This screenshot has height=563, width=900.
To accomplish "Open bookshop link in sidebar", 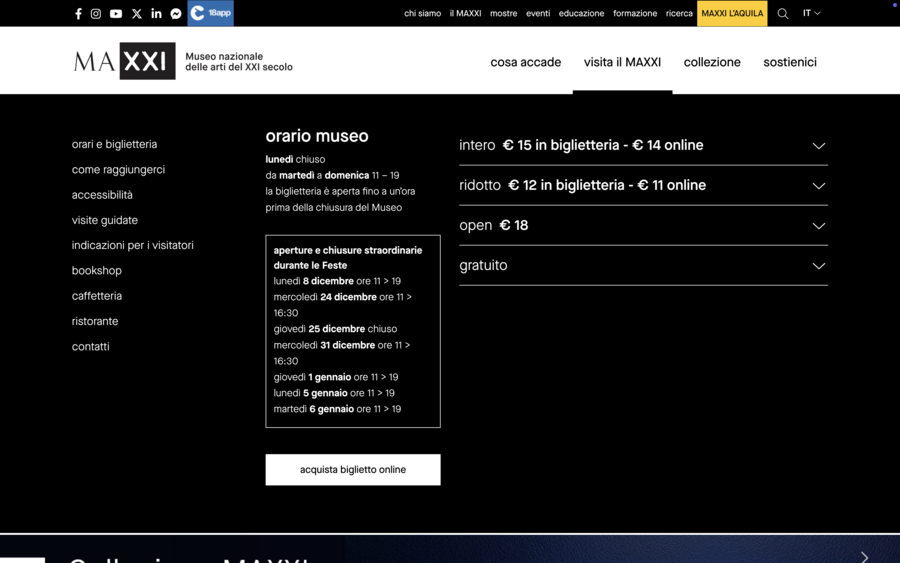I will [96, 271].
